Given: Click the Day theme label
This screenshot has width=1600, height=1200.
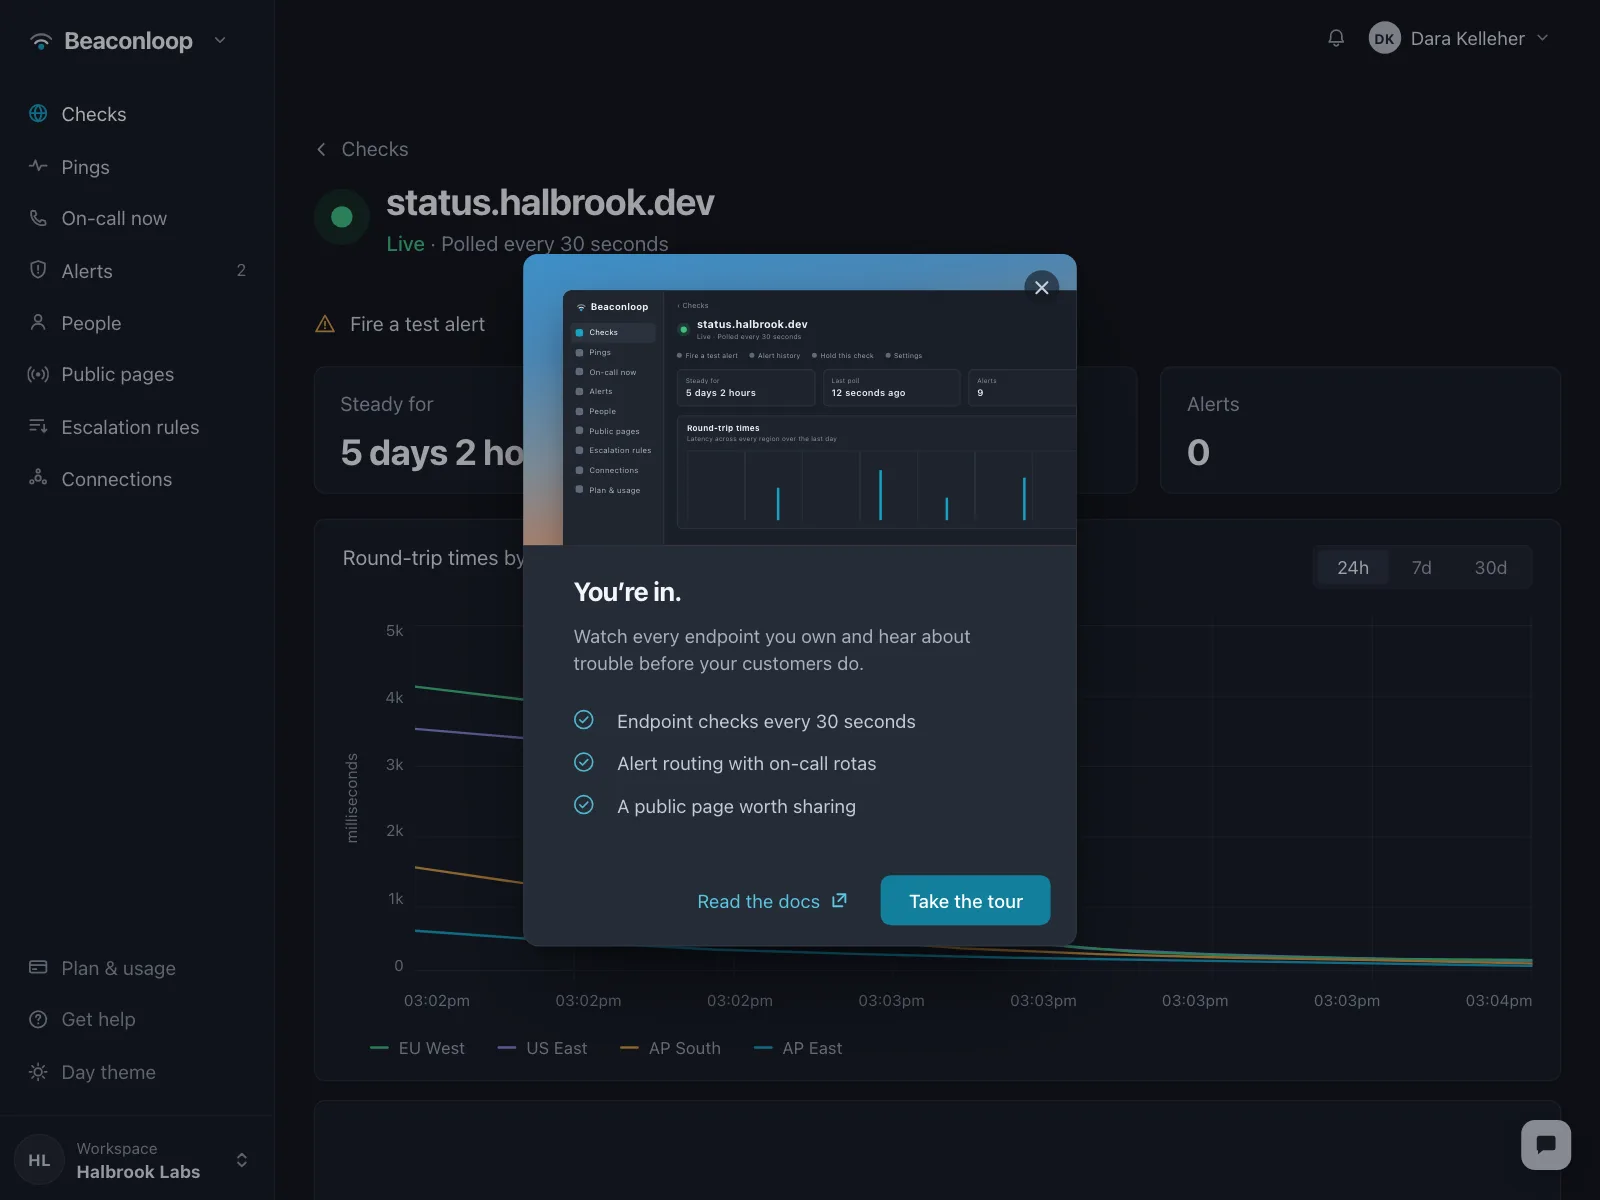Looking at the screenshot, I should 109,1072.
